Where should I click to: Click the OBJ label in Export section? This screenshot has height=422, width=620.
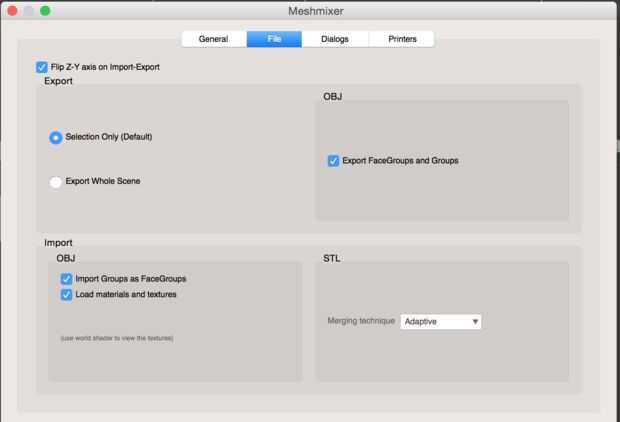pos(333,97)
